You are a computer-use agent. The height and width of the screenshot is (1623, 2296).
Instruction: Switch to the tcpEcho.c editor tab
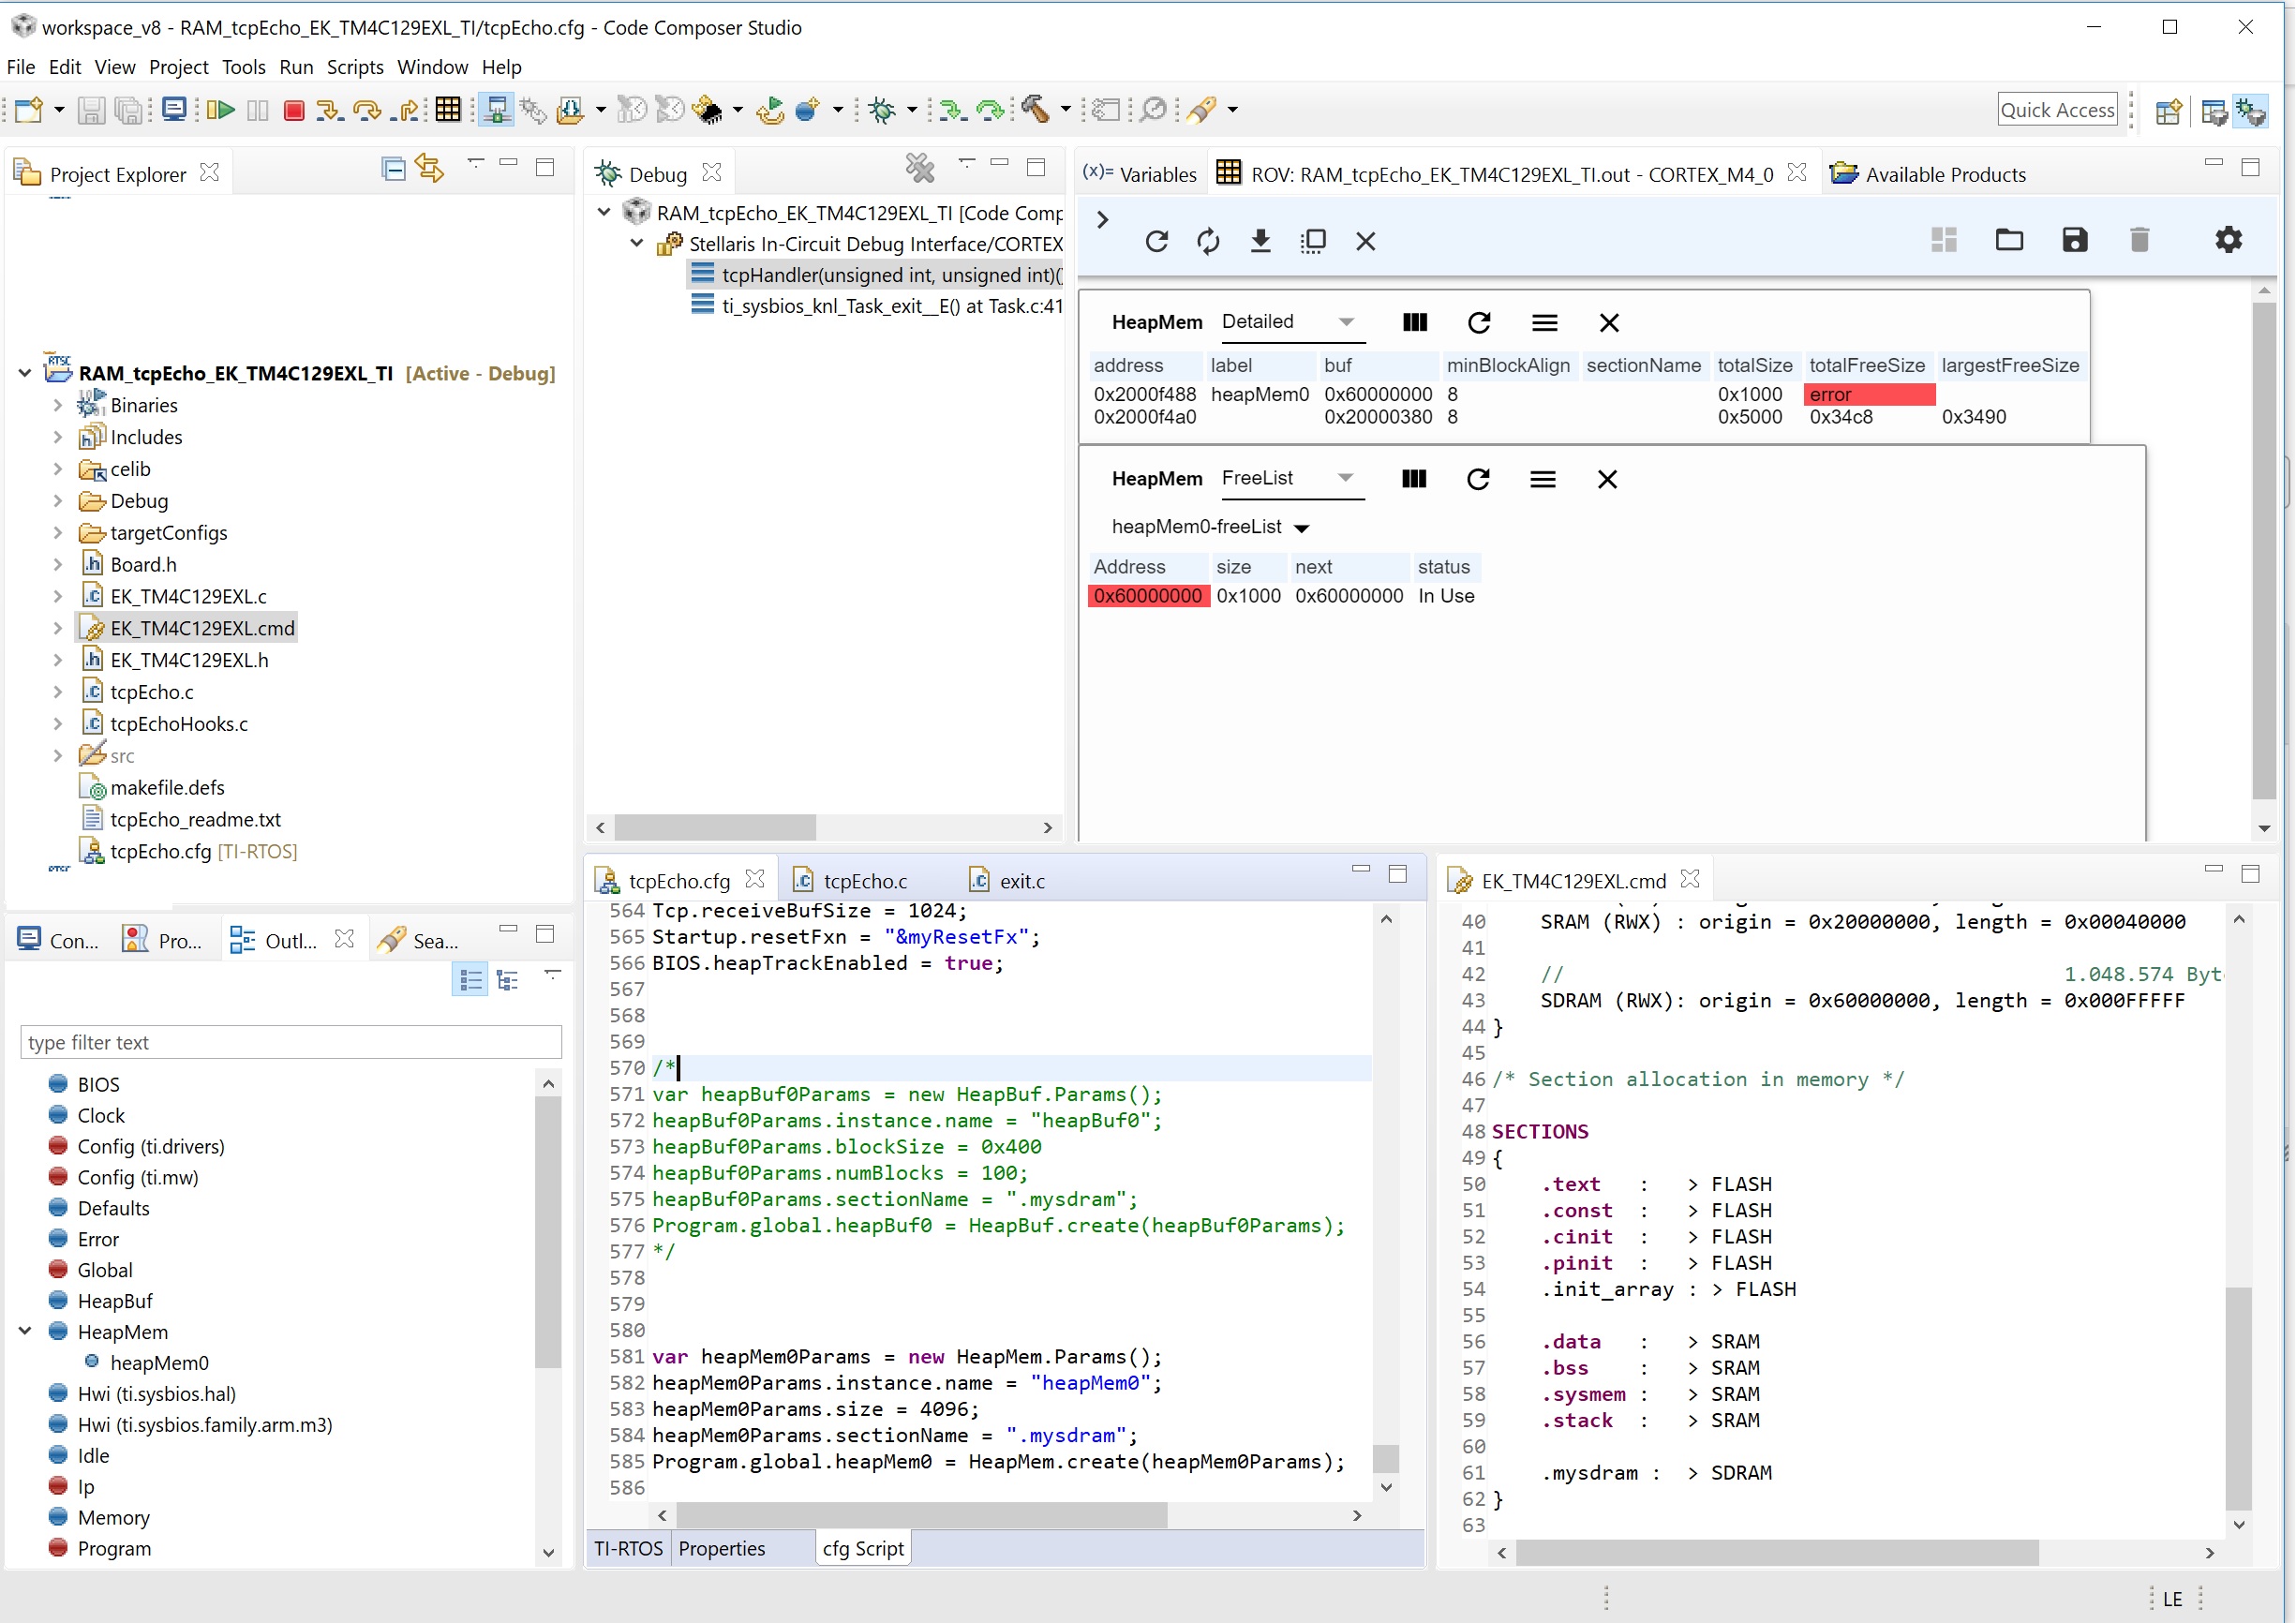pos(864,881)
